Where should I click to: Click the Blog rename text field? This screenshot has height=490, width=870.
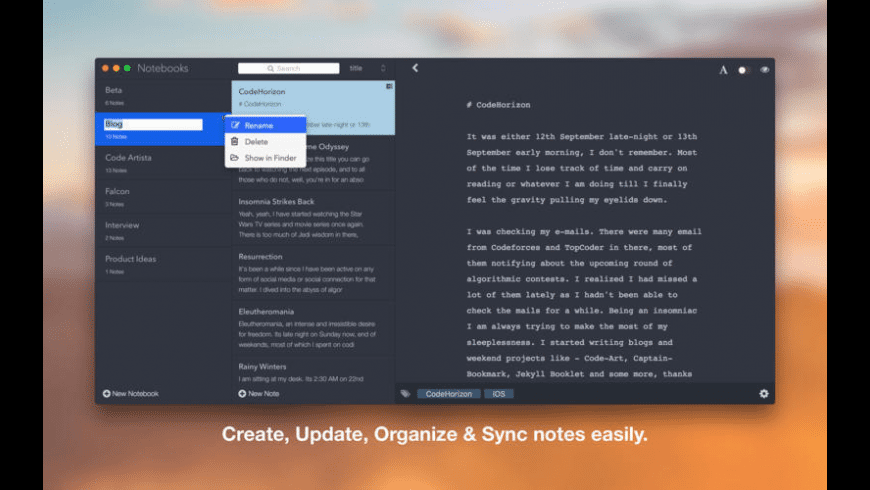(153, 124)
